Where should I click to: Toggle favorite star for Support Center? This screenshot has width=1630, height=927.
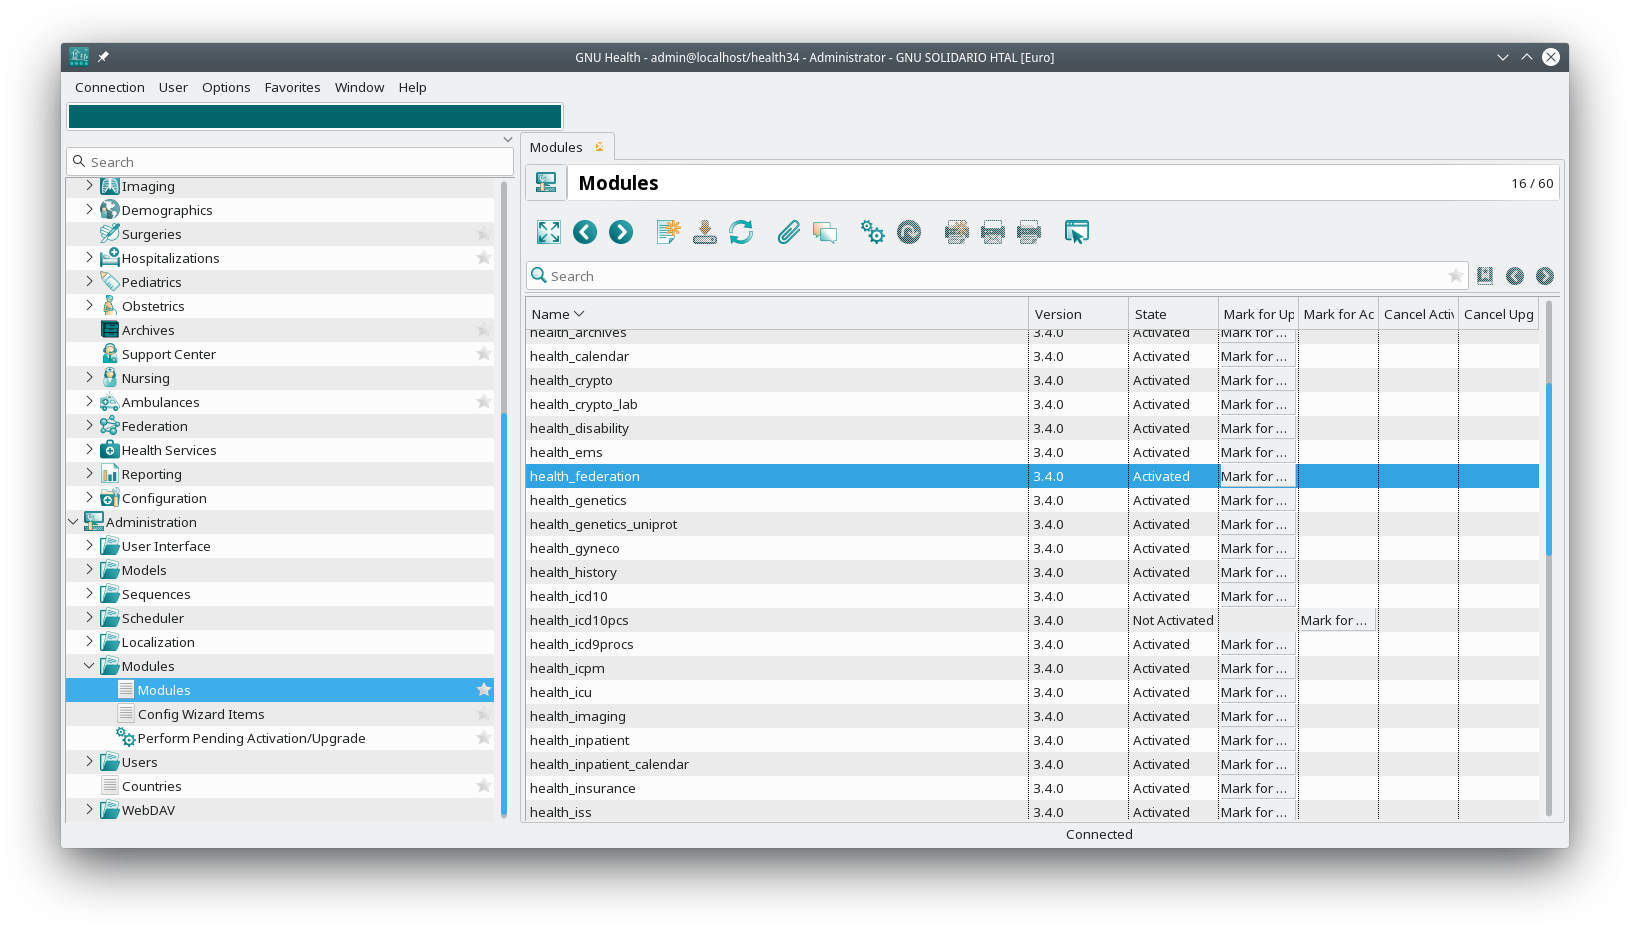tap(484, 354)
